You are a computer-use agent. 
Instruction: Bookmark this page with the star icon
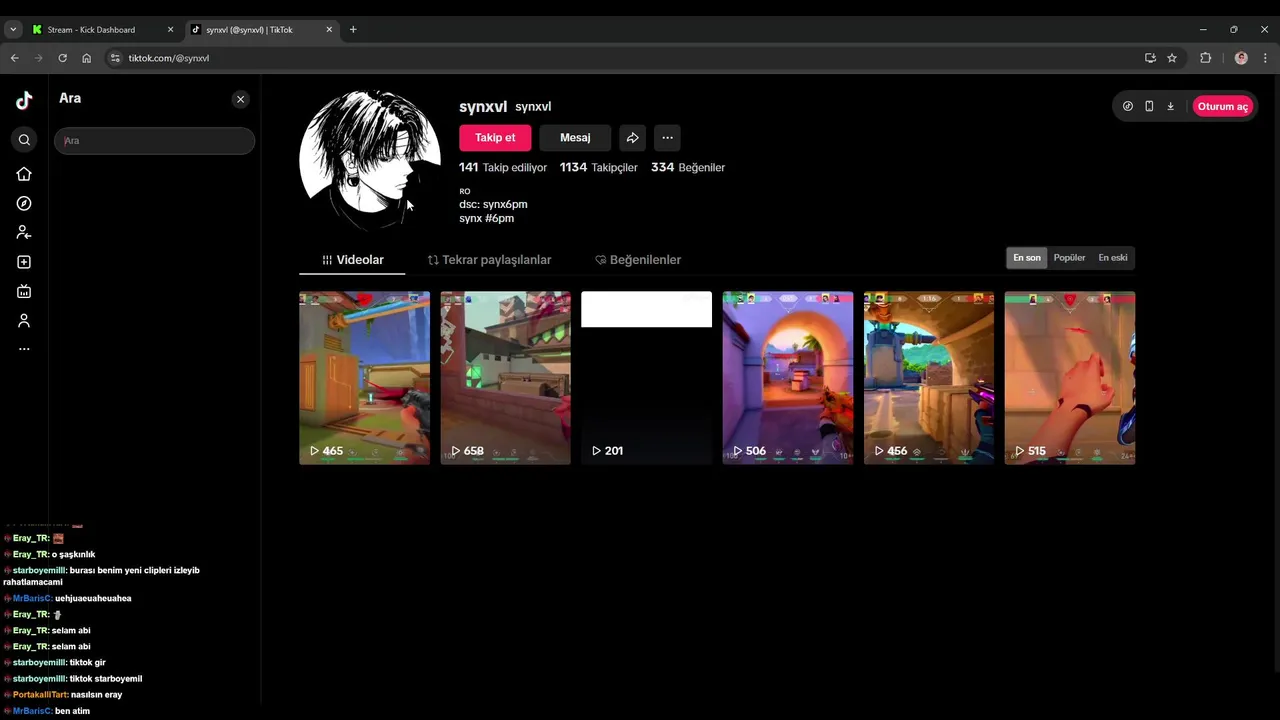pyautogui.click(x=1172, y=58)
